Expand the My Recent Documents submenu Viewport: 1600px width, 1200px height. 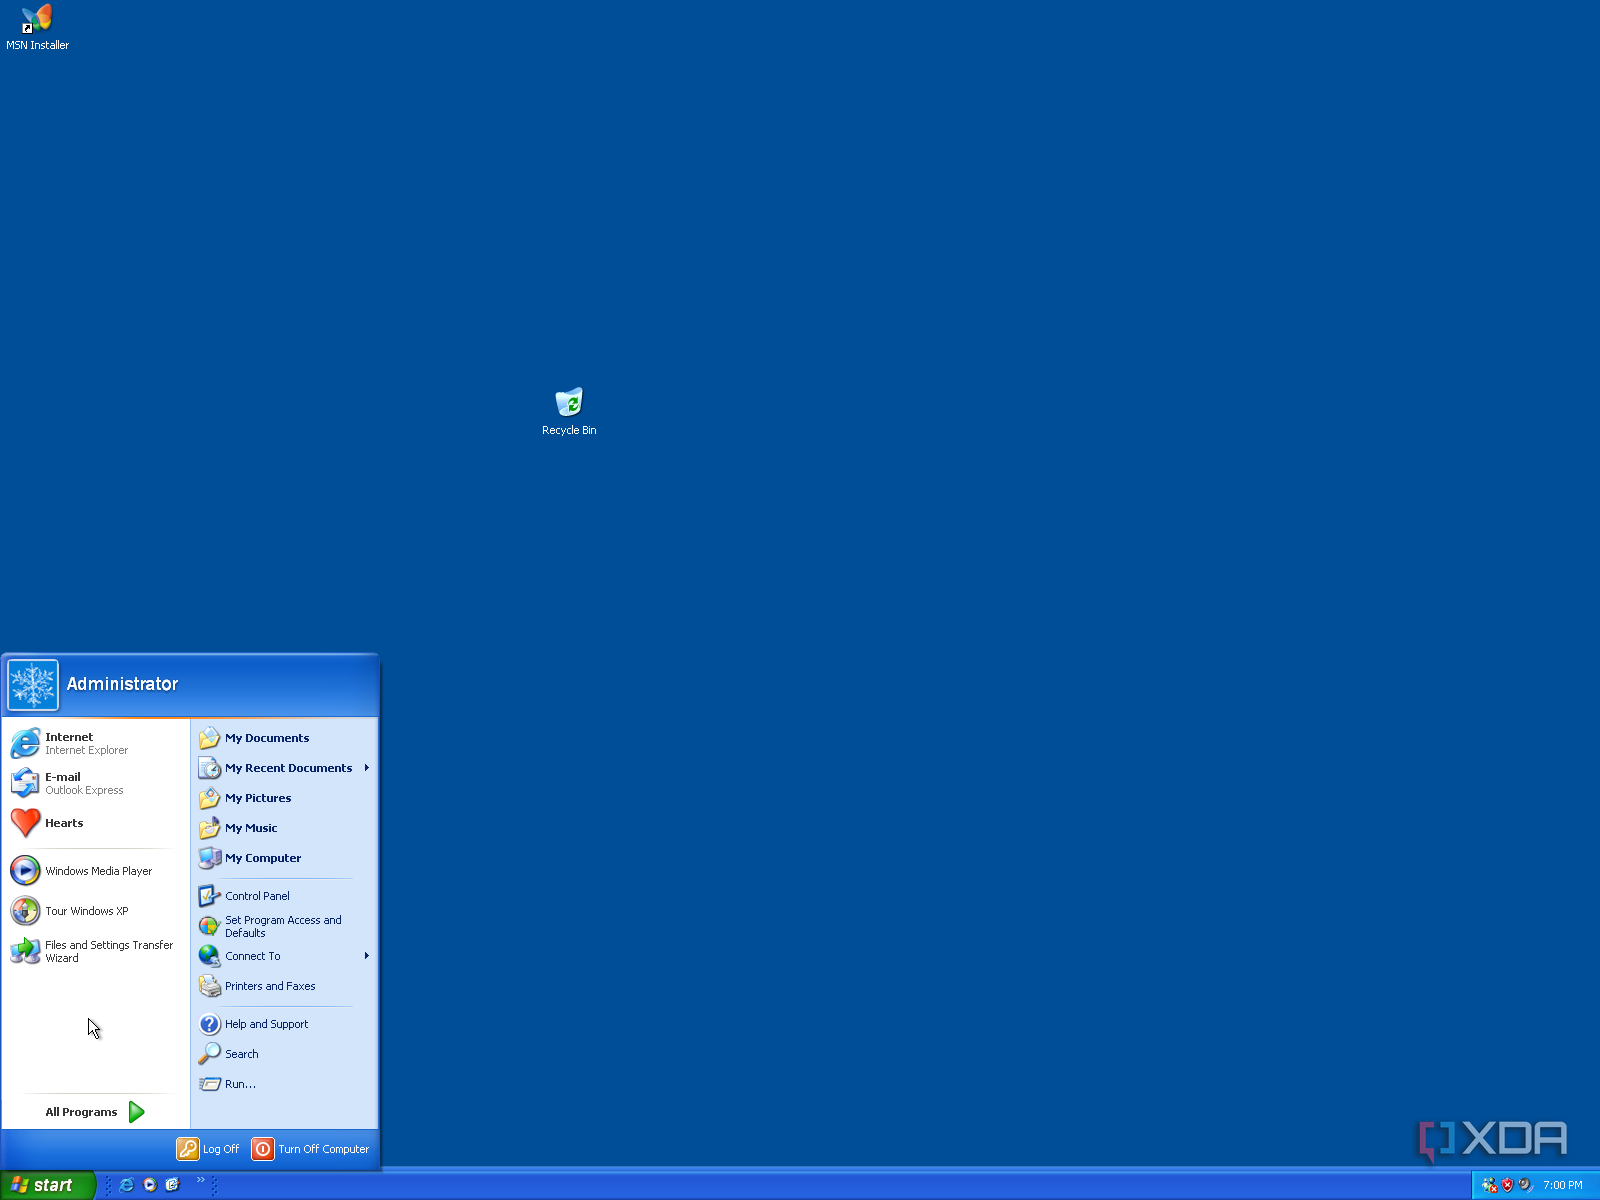[x=285, y=768]
